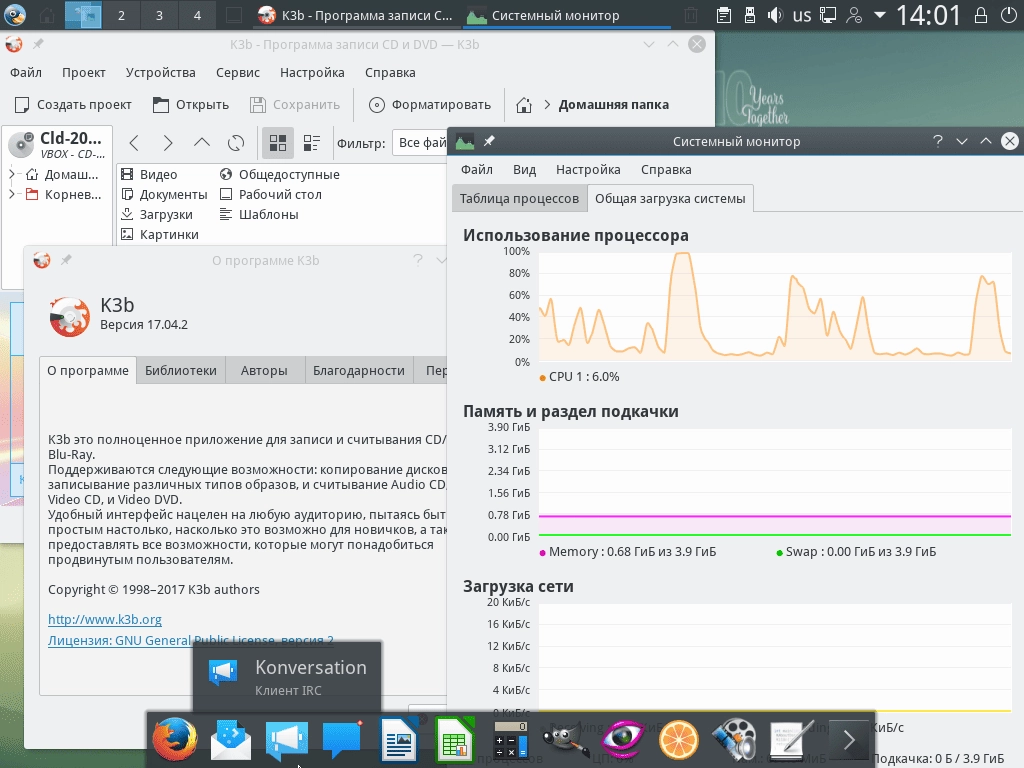
Task: Switch to virtual desktop 3
Action: 159,15
